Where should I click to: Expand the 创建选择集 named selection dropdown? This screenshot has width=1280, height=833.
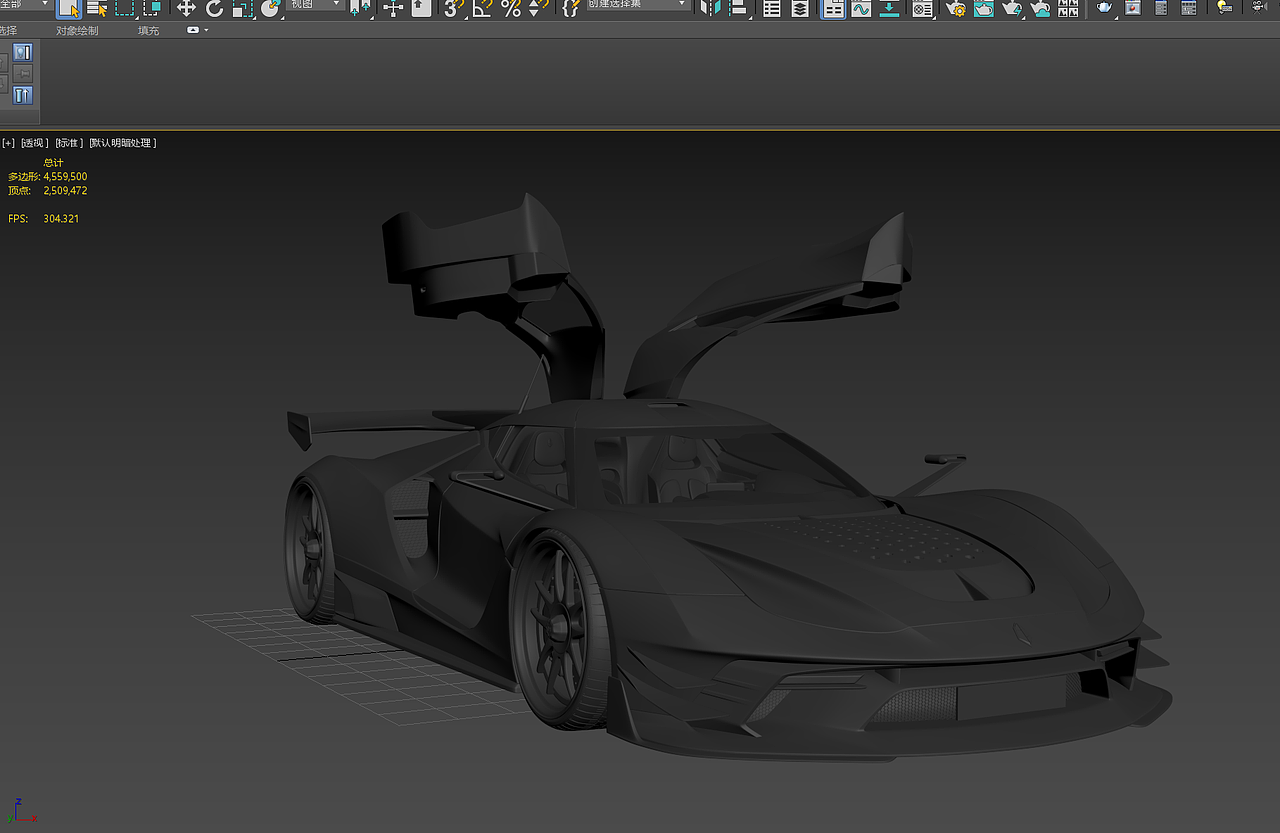coord(638,4)
